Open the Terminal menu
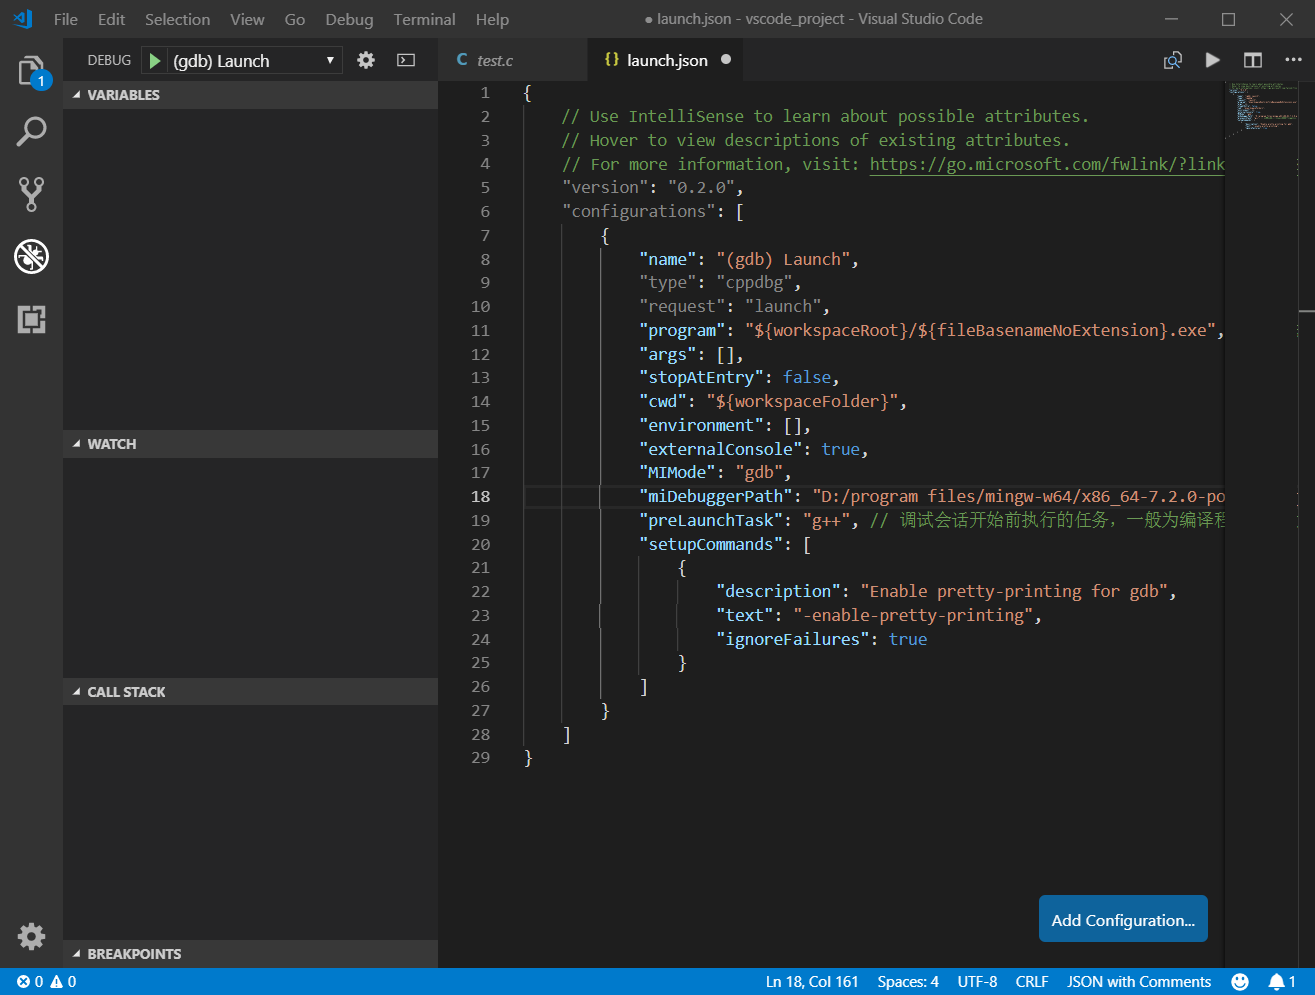 (x=424, y=19)
